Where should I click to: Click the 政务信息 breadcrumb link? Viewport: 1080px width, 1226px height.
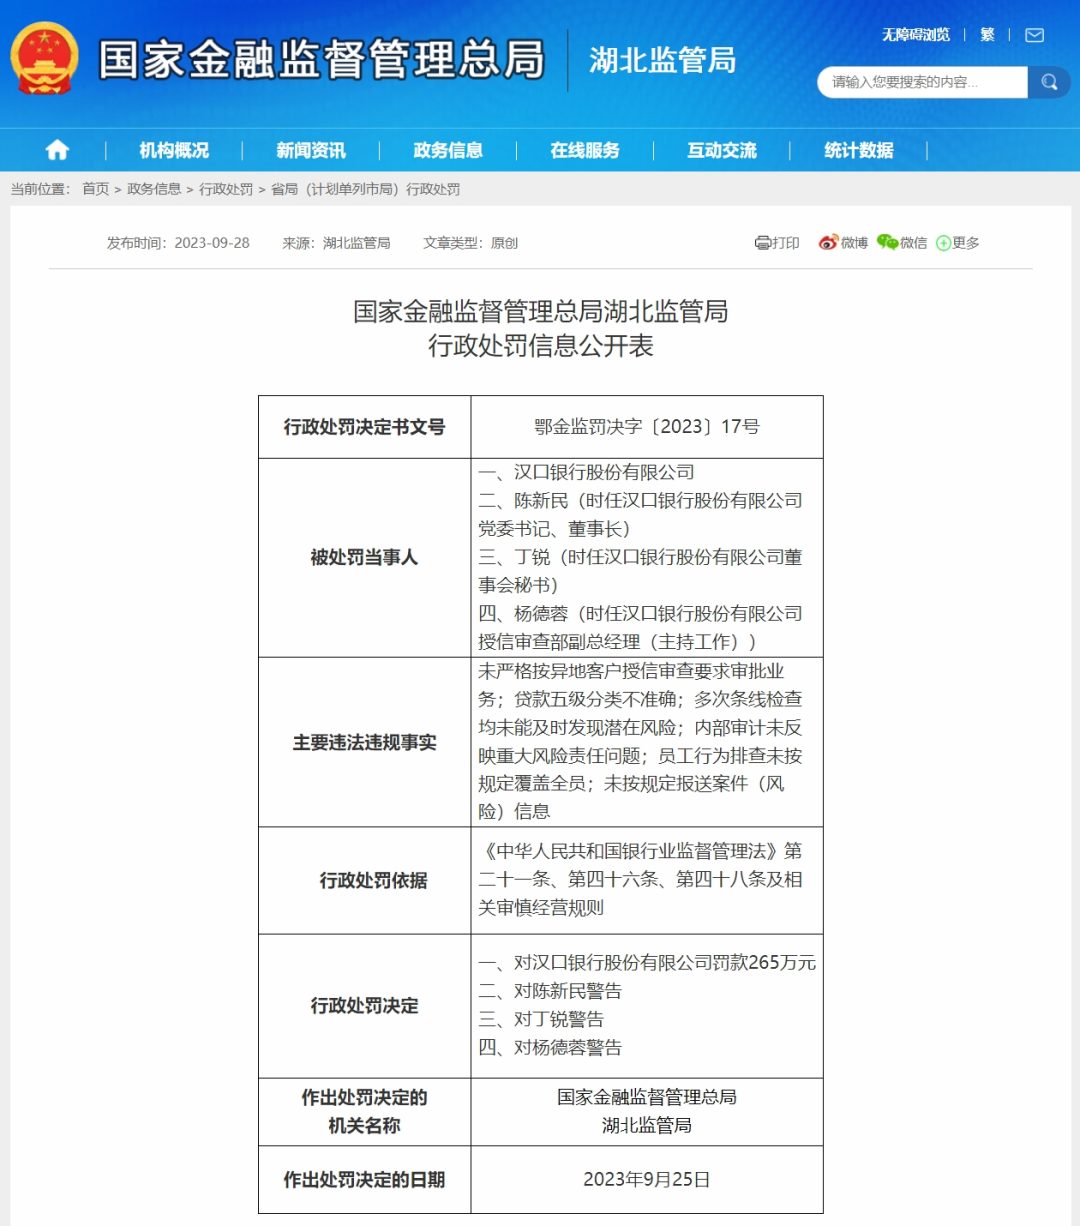pos(154,189)
